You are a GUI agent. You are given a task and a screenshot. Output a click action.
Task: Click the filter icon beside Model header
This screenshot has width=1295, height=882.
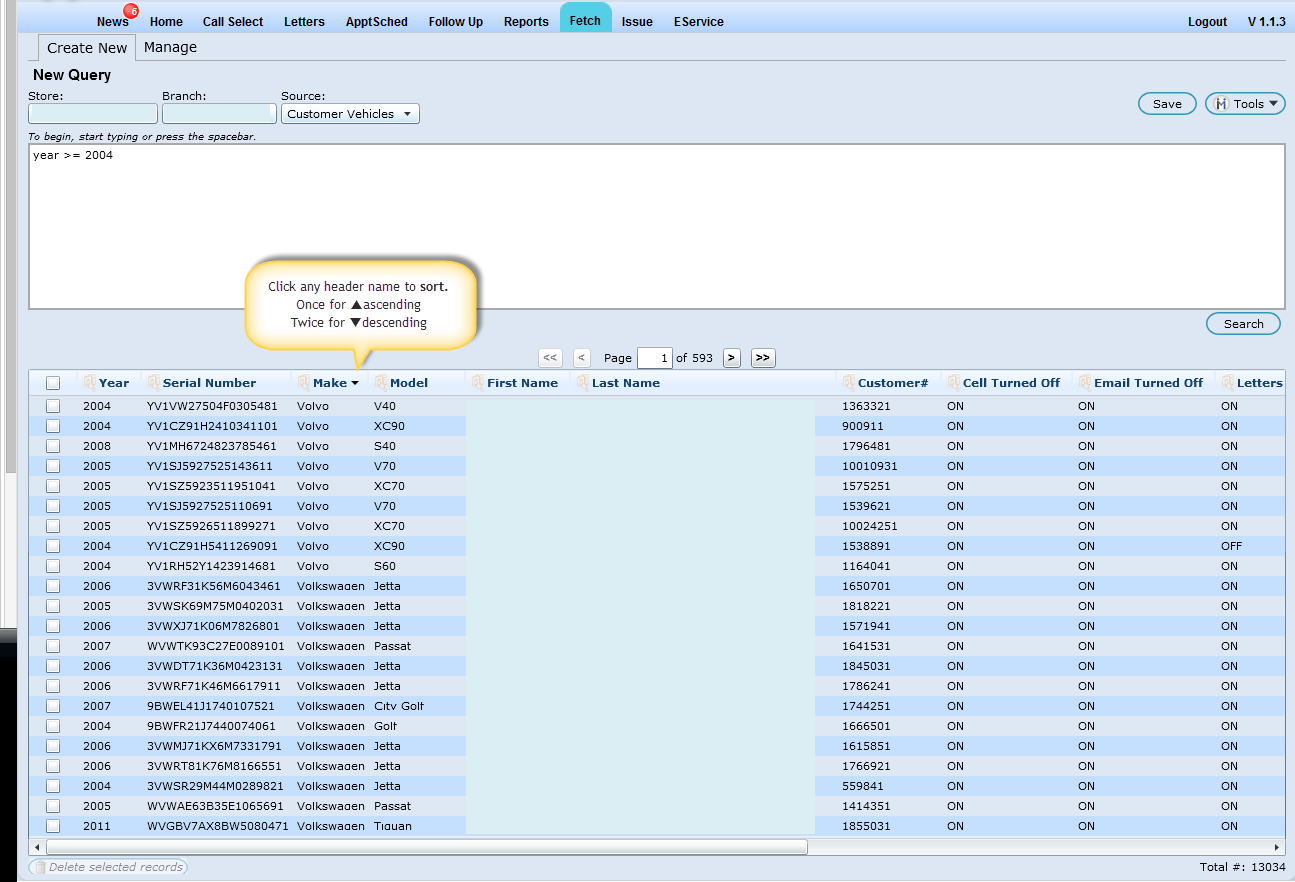click(380, 383)
